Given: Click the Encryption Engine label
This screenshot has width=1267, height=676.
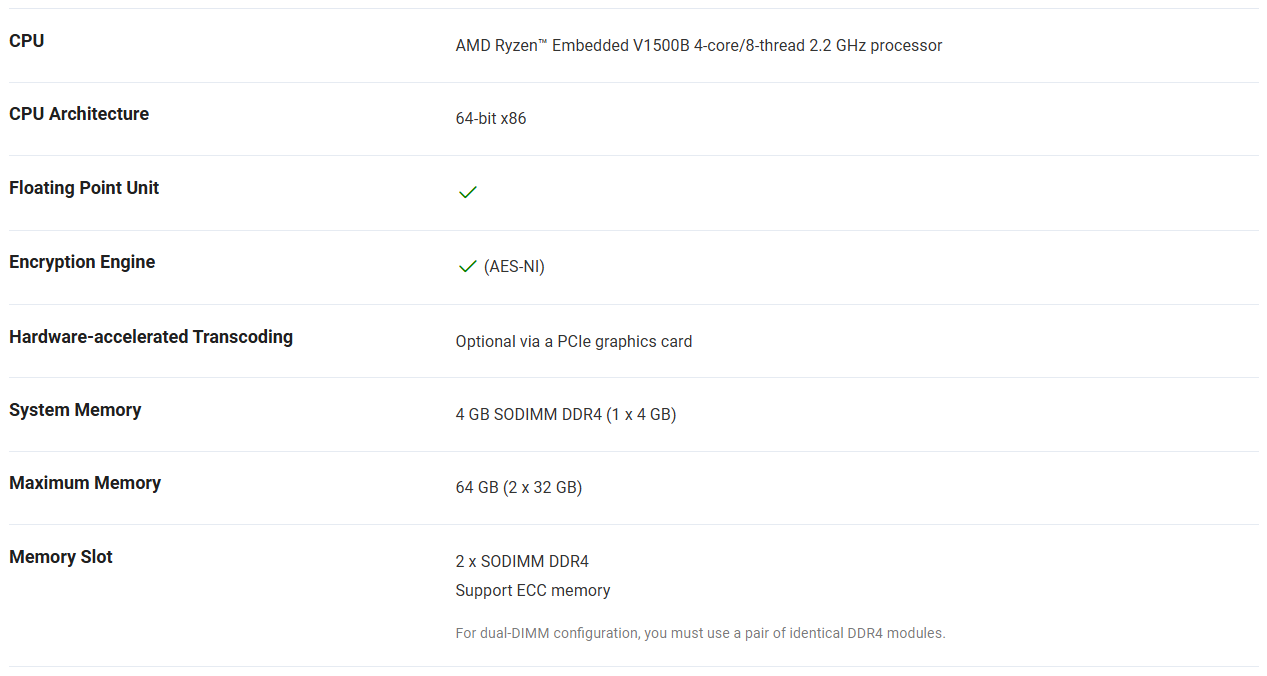Looking at the screenshot, I should coord(82,262).
